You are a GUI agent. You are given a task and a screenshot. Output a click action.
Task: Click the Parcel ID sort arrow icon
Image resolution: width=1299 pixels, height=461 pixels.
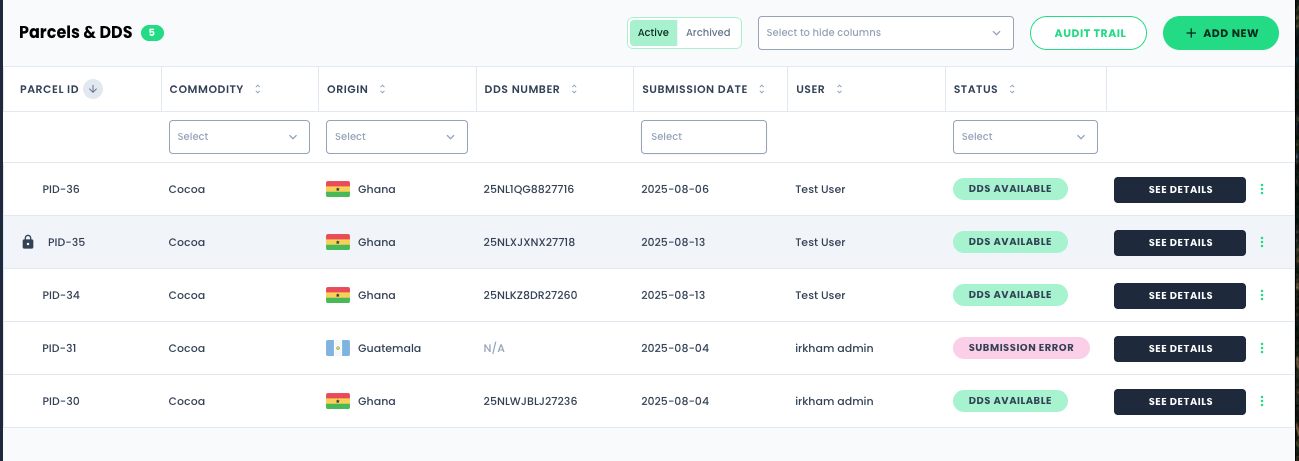coord(93,89)
